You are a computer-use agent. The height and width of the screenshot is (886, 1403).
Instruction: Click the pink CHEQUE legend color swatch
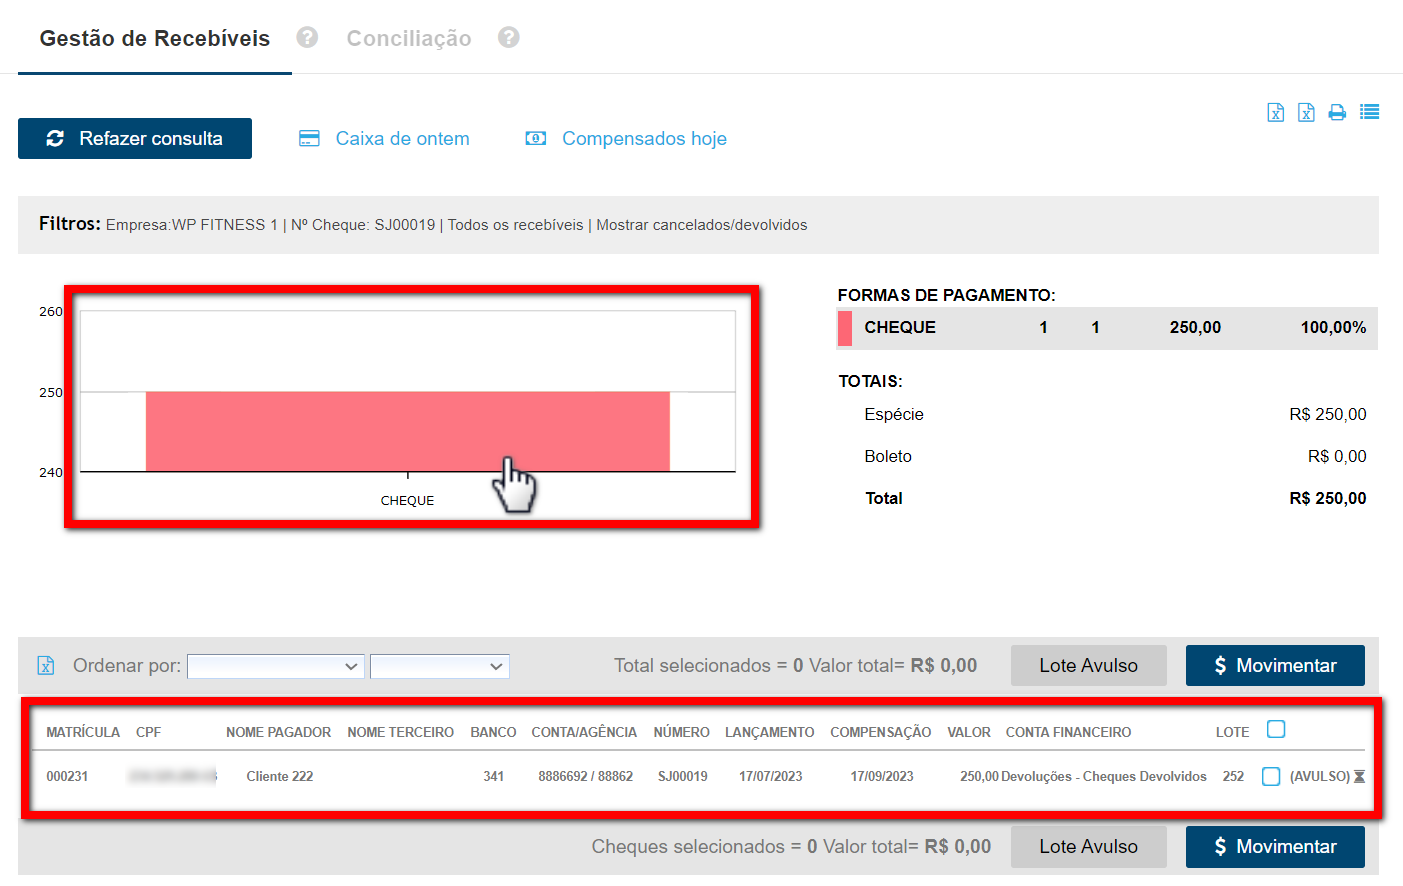pyautogui.click(x=845, y=328)
